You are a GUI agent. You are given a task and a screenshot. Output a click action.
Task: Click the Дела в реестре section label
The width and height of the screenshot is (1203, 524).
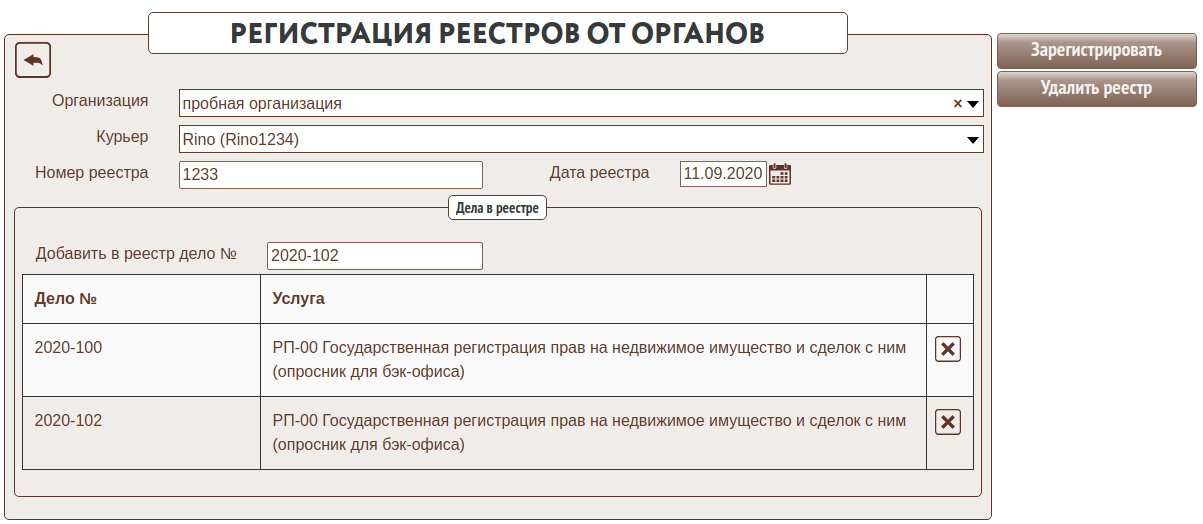point(497,208)
